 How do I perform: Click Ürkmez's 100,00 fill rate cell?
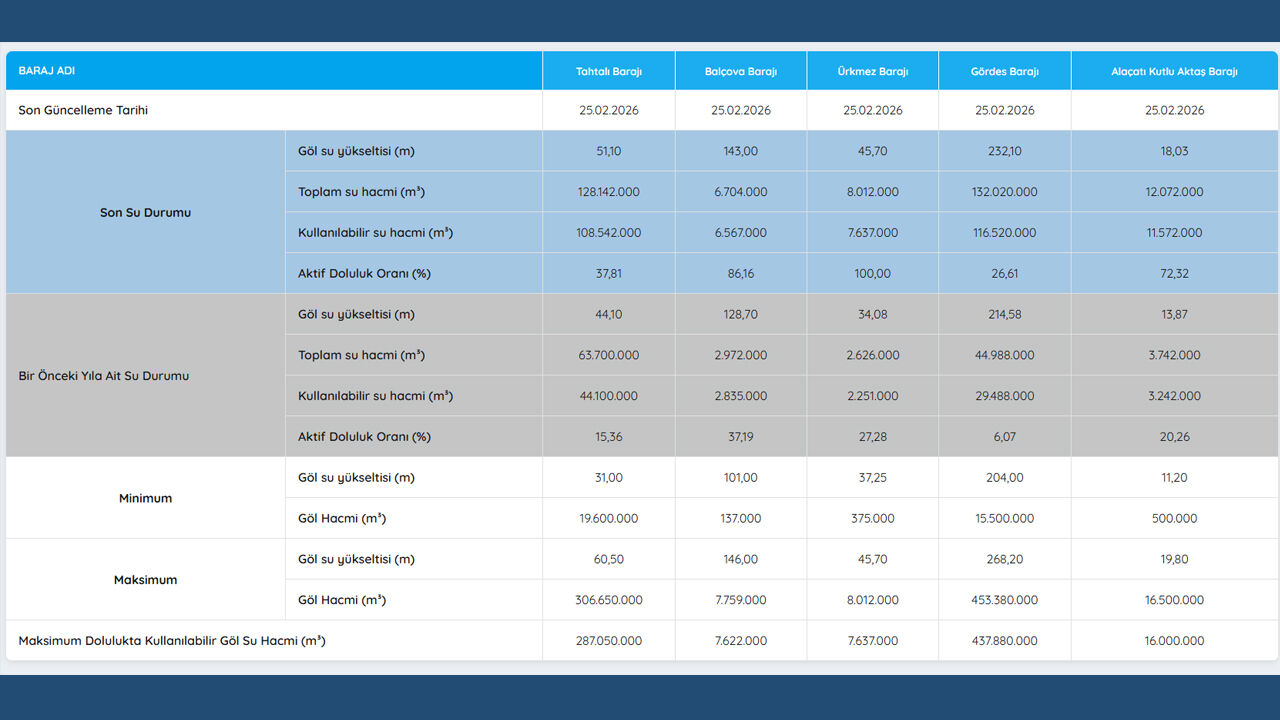[x=872, y=274]
